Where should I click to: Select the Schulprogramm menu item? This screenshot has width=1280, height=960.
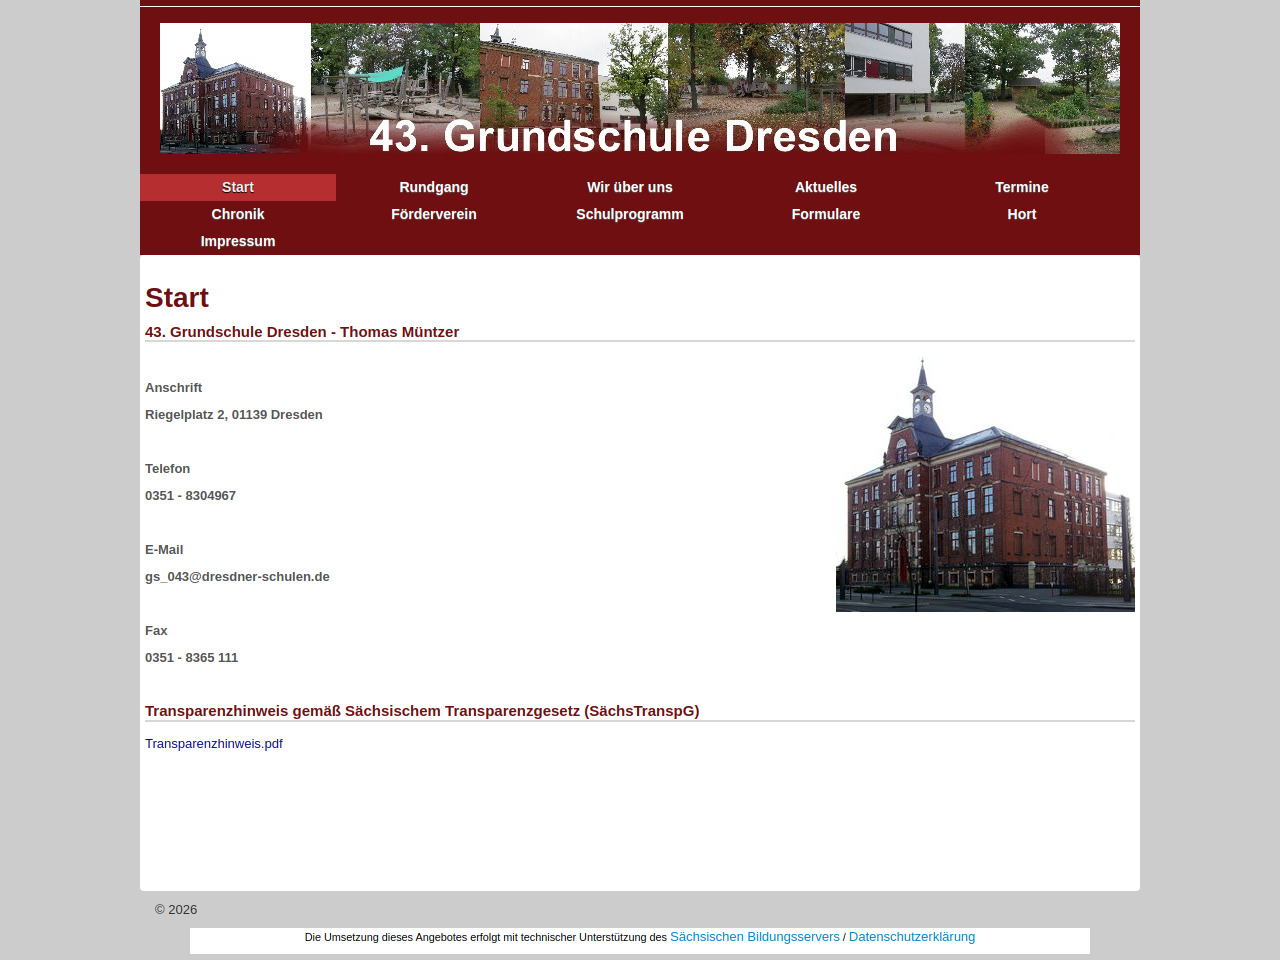[630, 214]
